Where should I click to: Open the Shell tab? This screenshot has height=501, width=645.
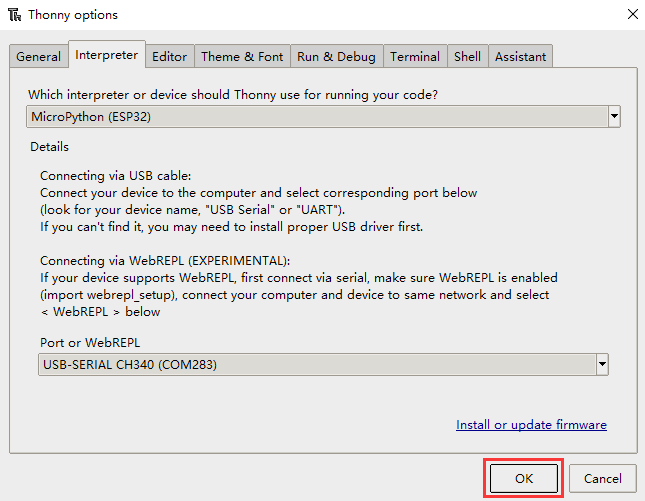tap(467, 56)
